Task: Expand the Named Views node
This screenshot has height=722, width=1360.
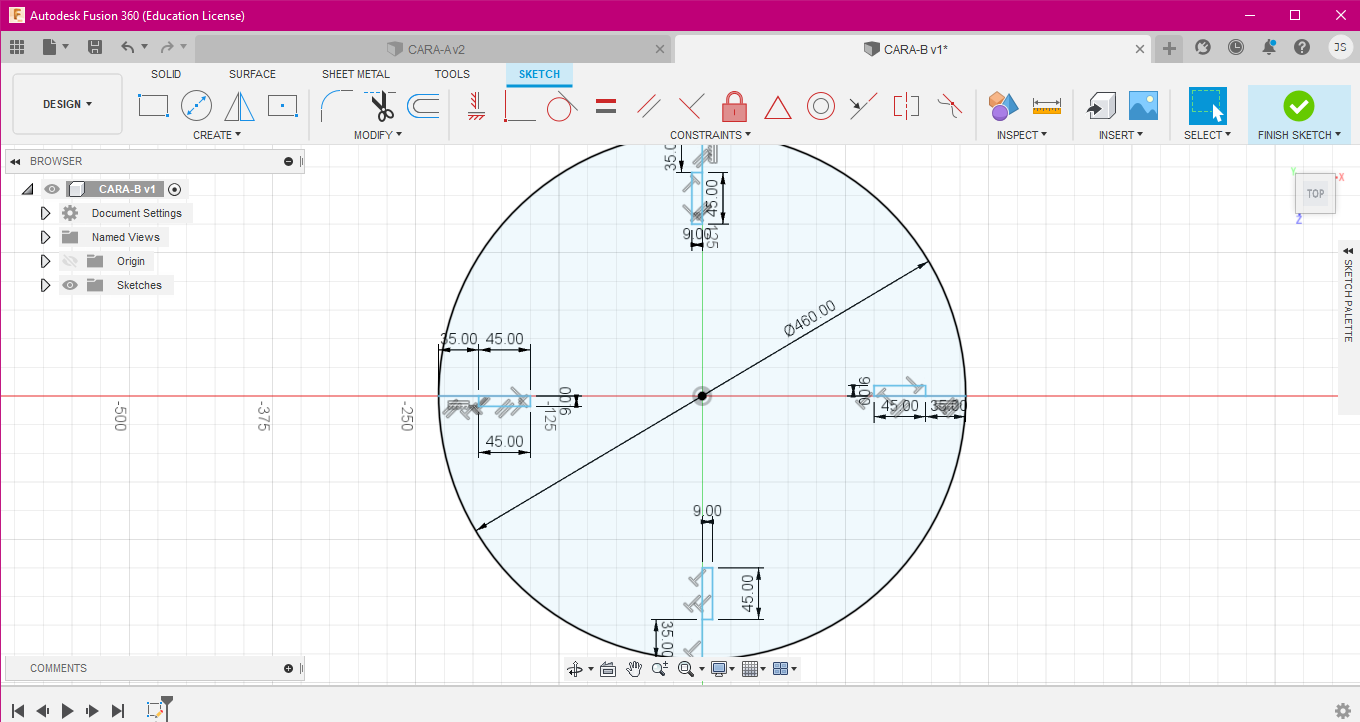Action: 45,237
